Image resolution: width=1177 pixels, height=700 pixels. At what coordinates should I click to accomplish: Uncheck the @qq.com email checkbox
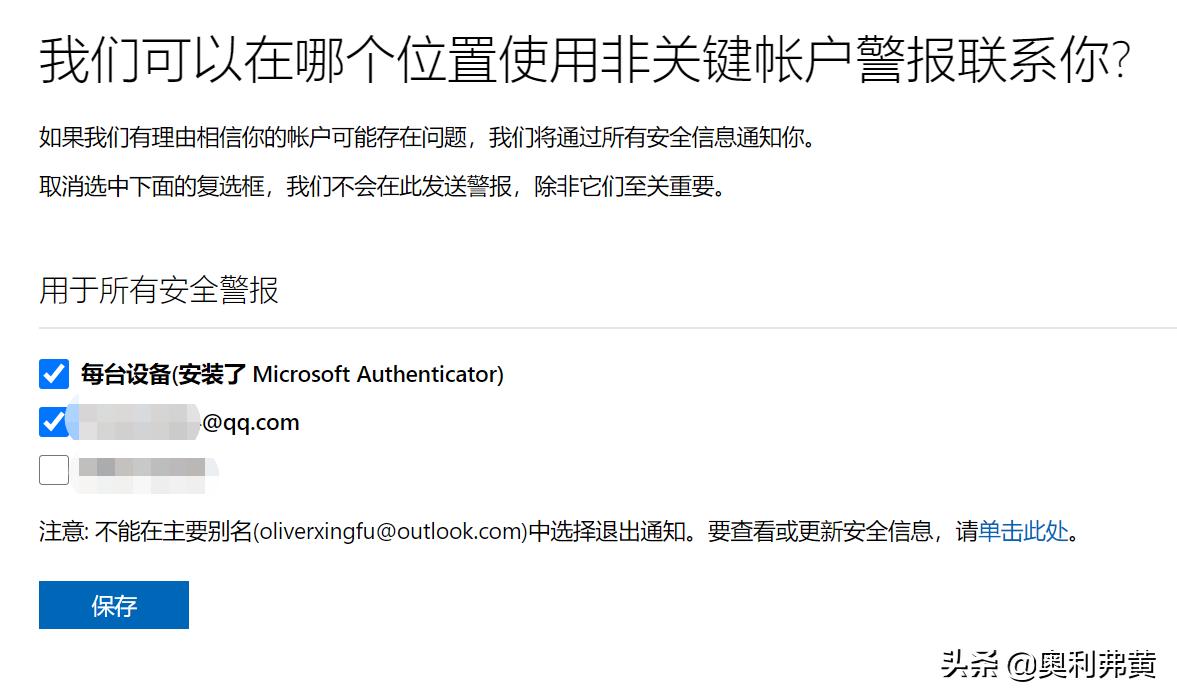54,422
